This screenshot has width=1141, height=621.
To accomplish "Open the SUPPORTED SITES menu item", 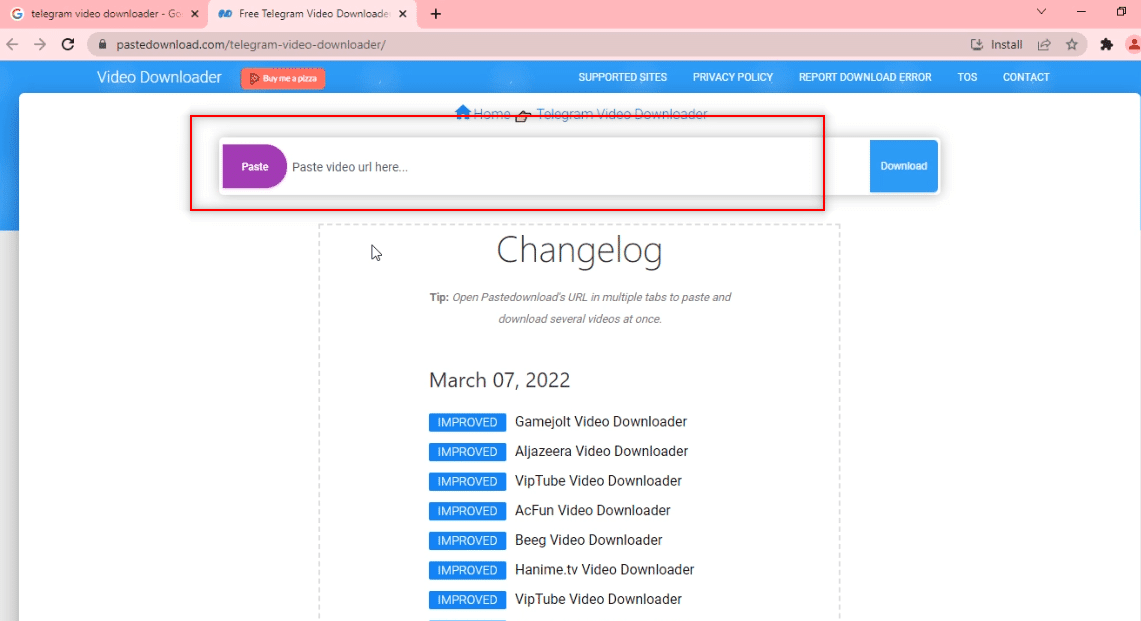I will (x=623, y=77).
